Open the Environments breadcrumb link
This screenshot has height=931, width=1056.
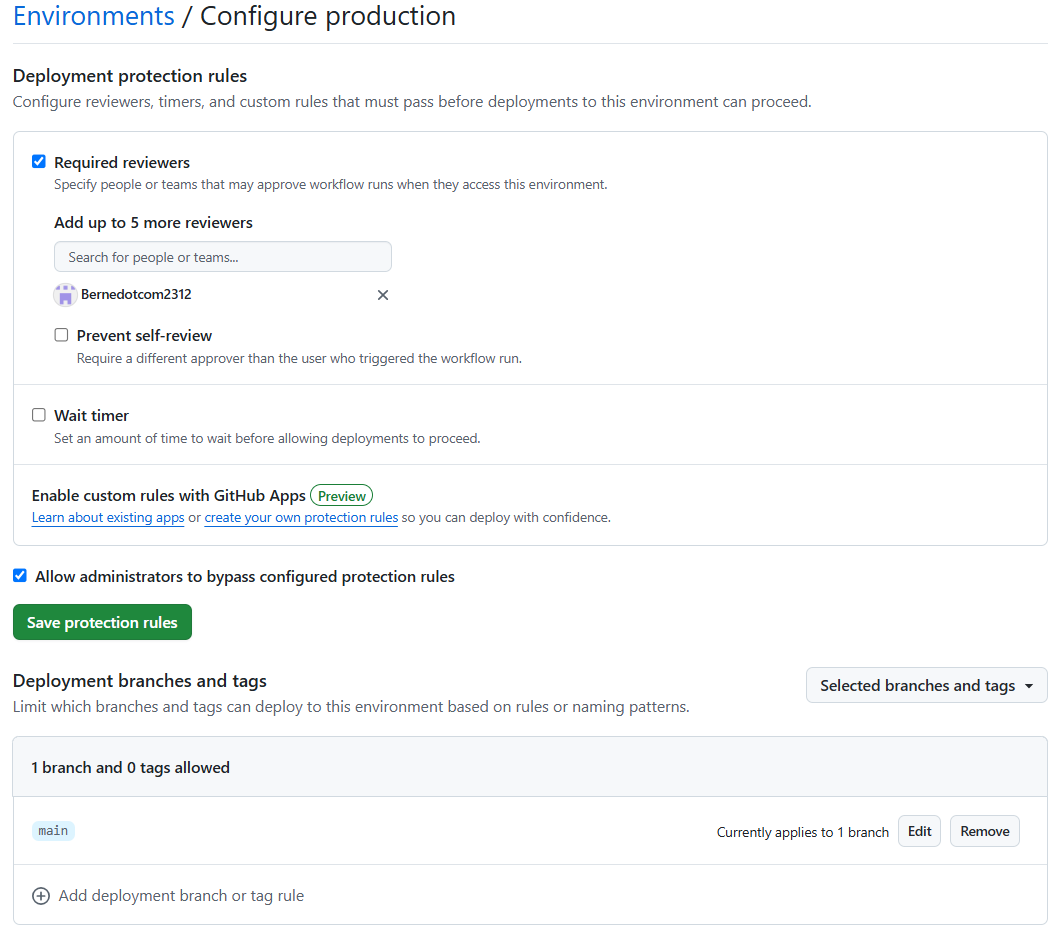coord(94,15)
